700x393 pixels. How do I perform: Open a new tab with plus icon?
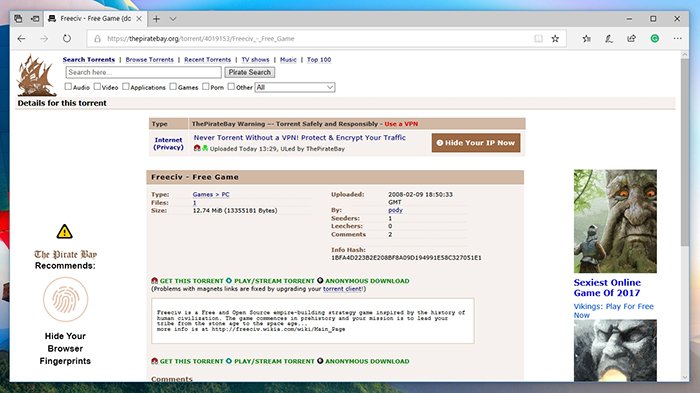[x=156, y=19]
